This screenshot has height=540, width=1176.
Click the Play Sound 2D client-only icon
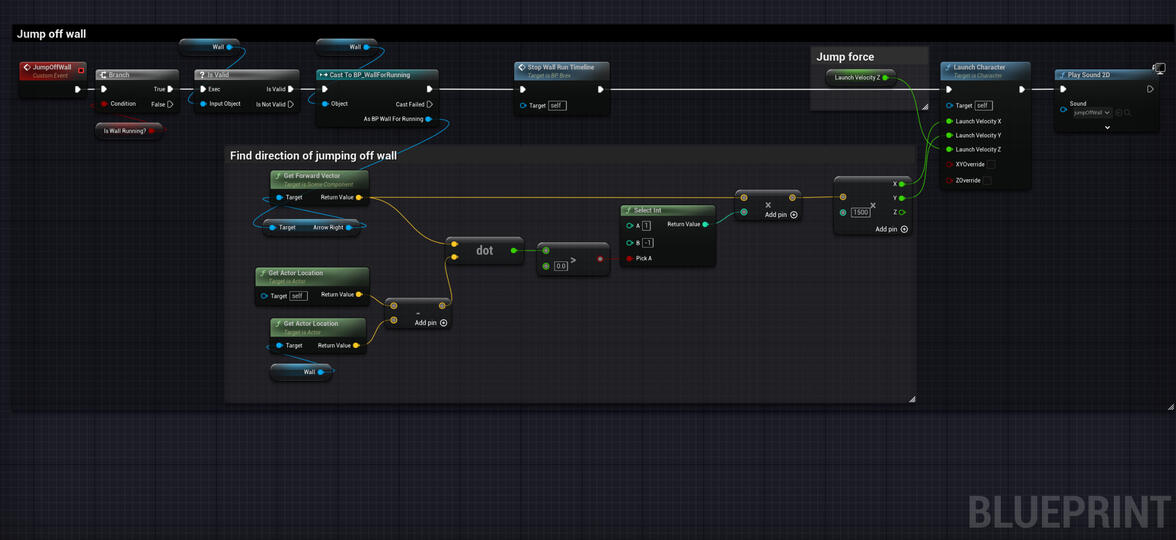(x=1160, y=69)
